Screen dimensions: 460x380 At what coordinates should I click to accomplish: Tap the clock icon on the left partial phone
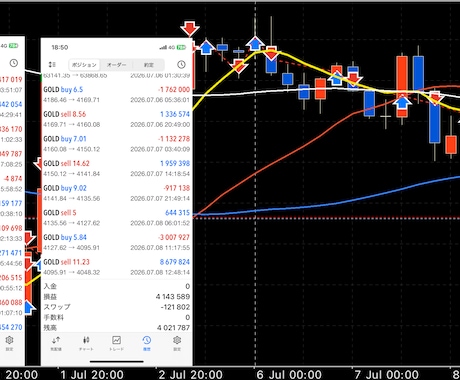click(14, 63)
